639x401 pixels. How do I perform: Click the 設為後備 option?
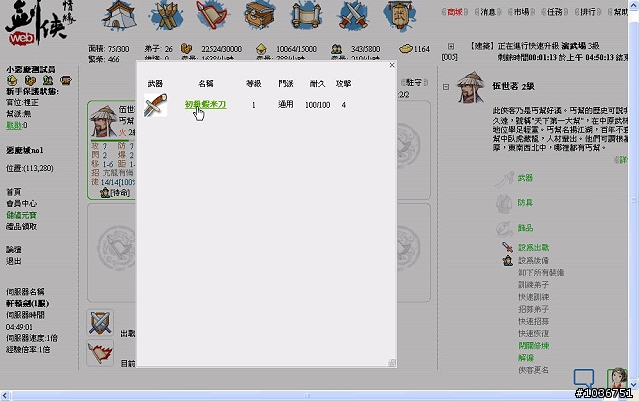[533, 260]
